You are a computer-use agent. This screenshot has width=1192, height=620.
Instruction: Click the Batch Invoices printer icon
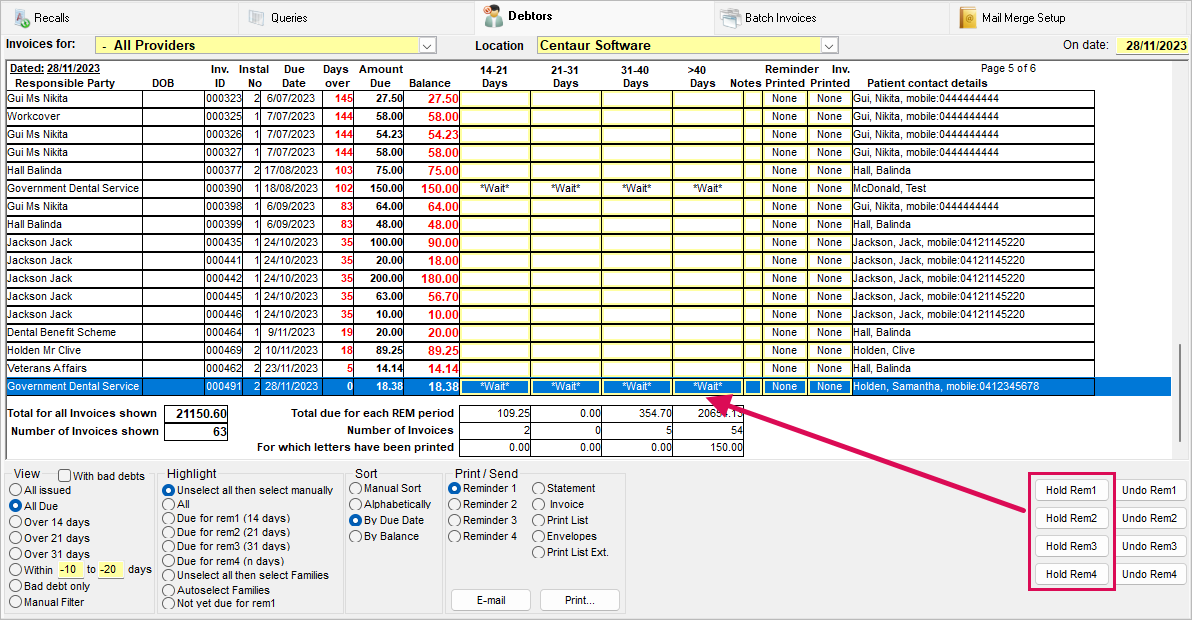pyautogui.click(x=730, y=18)
